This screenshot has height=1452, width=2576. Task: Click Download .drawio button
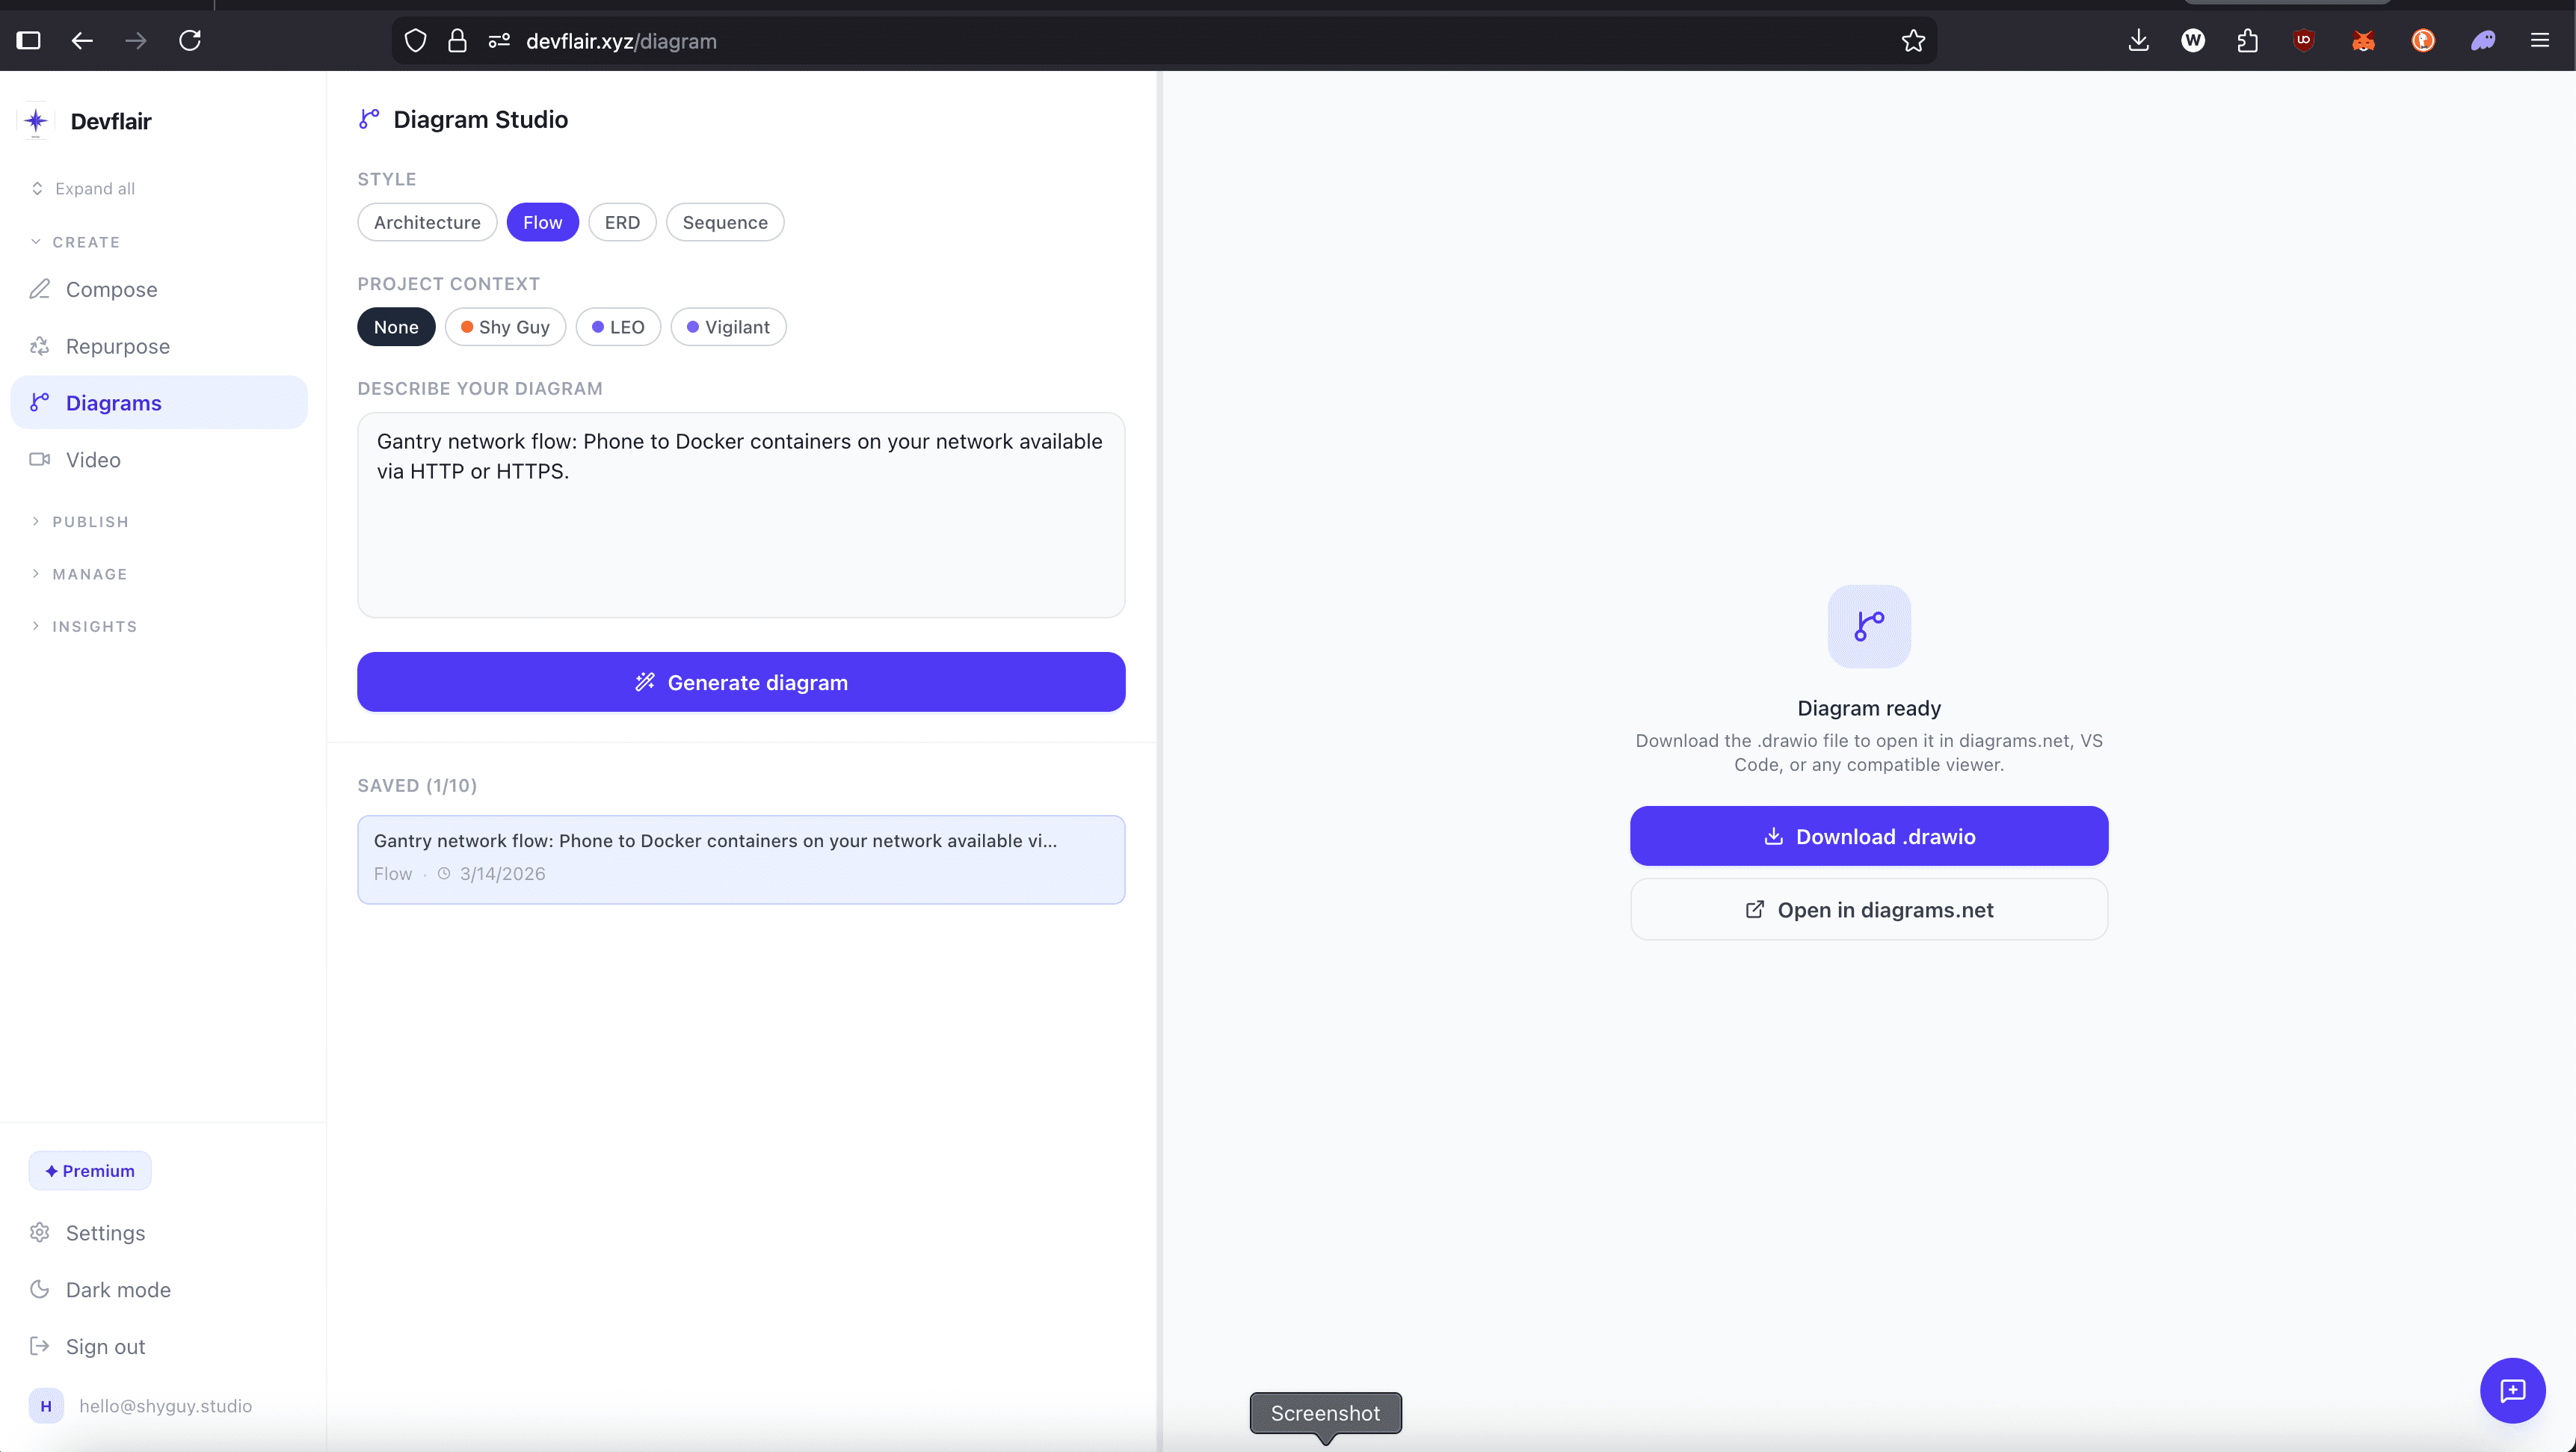tap(1868, 836)
